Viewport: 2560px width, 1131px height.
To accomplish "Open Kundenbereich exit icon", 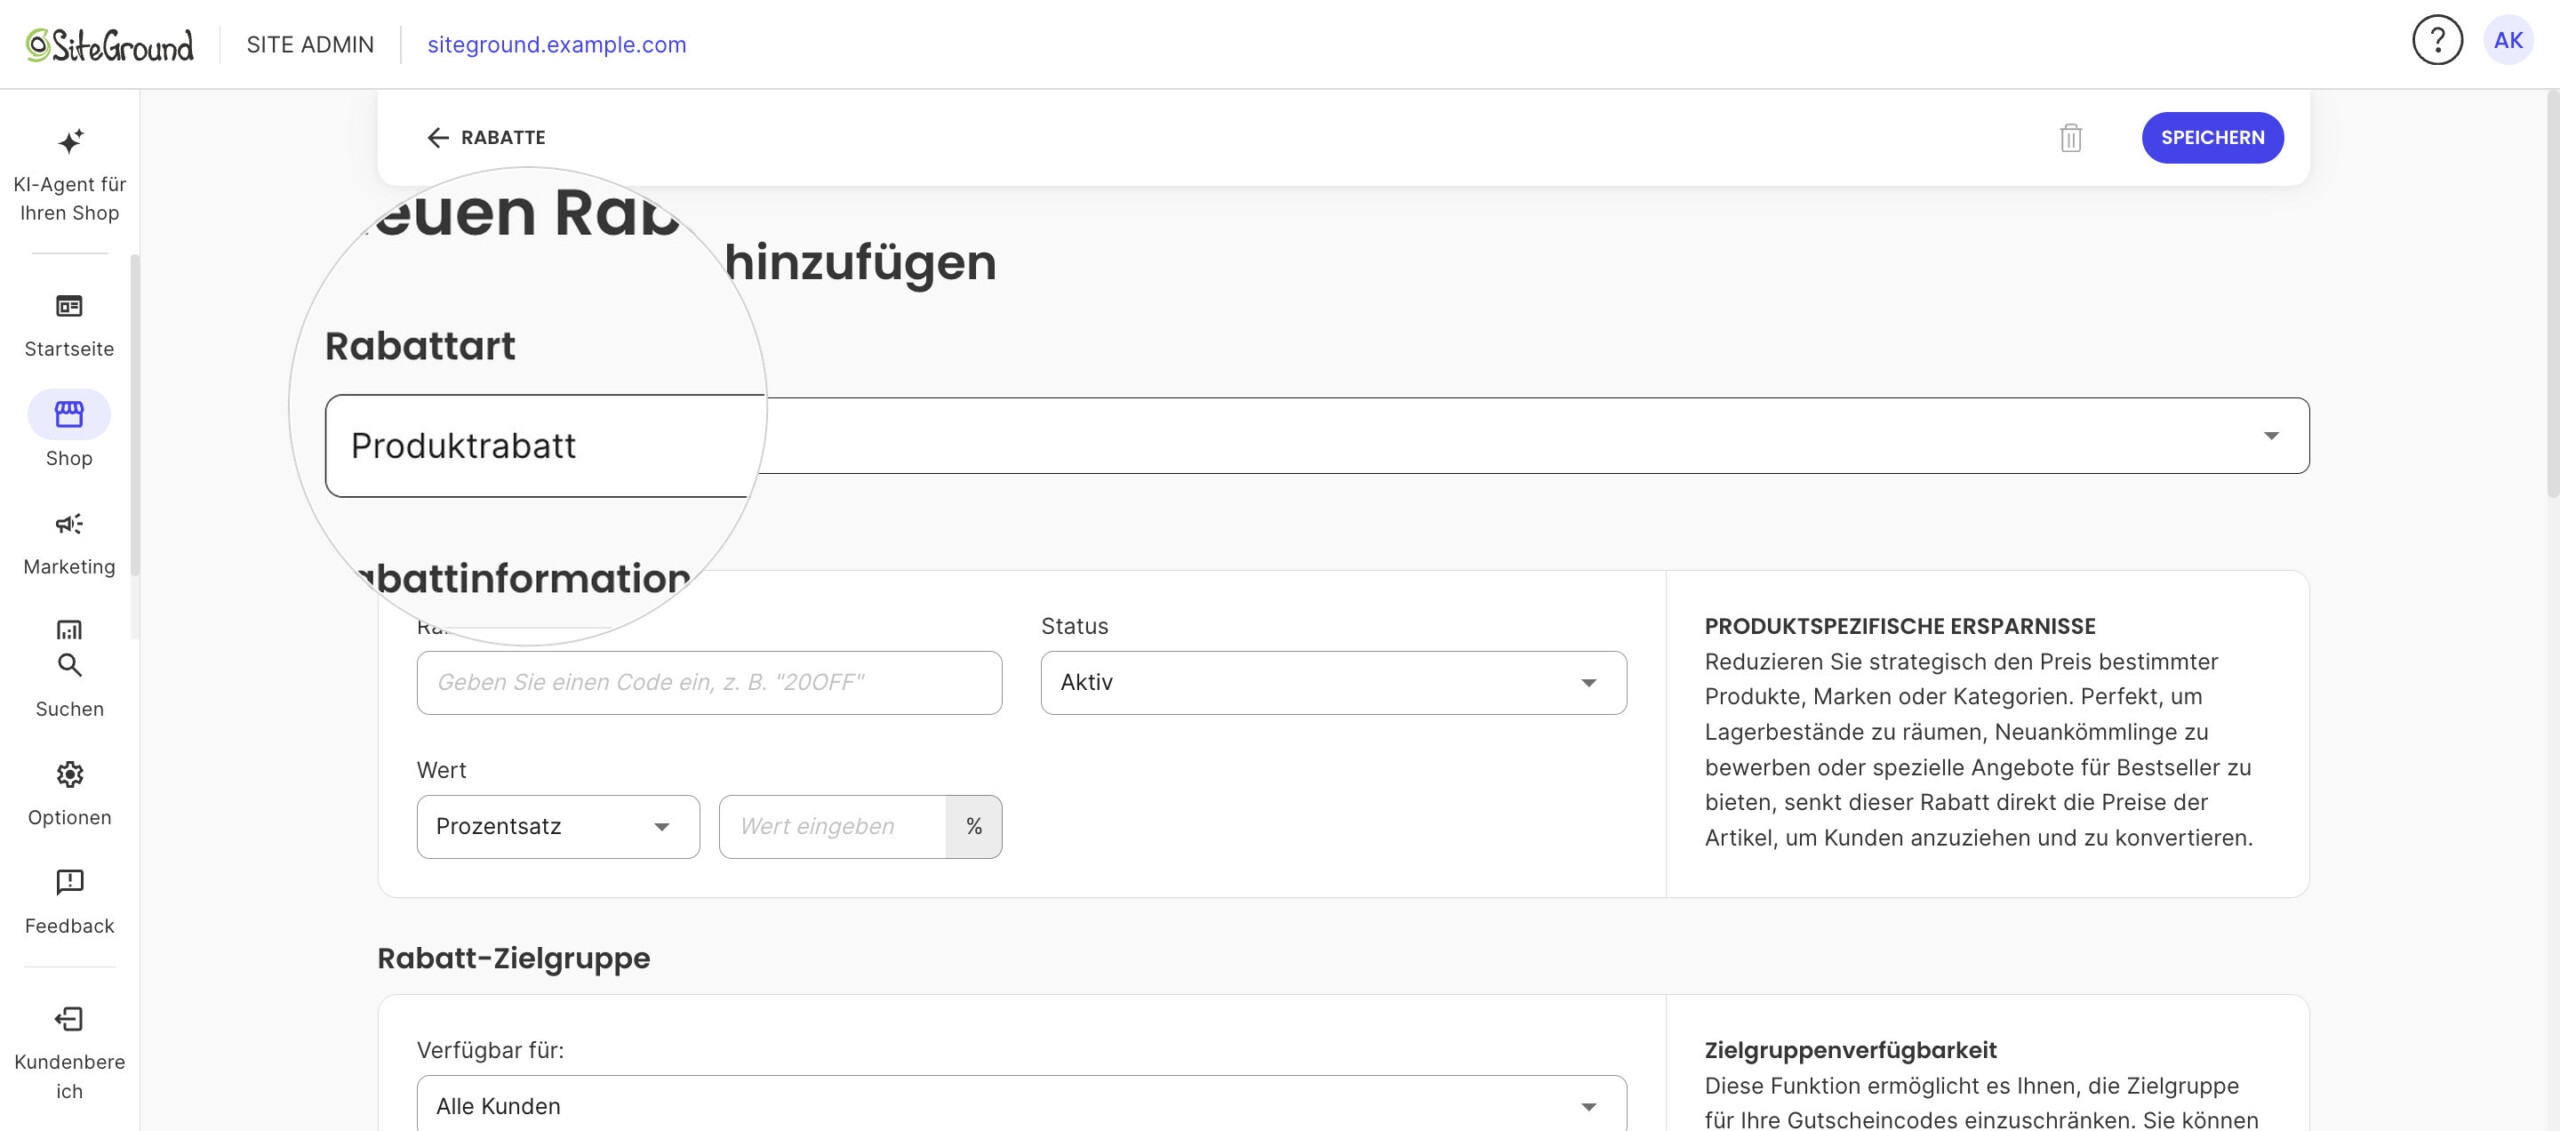I will [69, 1019].
